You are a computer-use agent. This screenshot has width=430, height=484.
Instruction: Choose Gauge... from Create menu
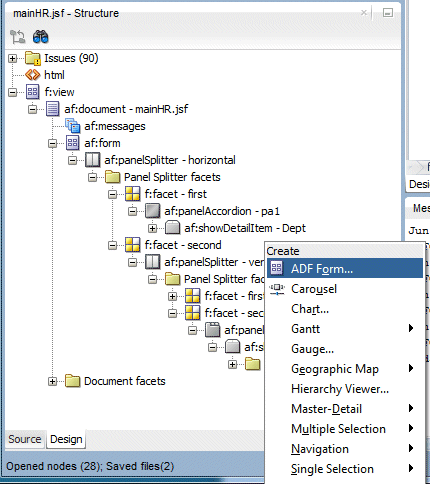345,349
